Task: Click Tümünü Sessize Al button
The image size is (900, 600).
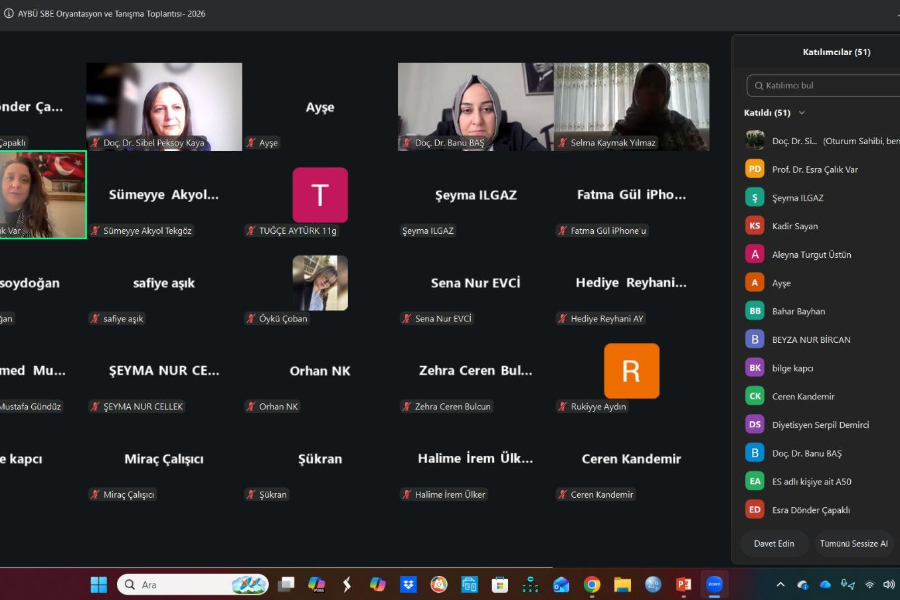Action: [x=854, y=543]
